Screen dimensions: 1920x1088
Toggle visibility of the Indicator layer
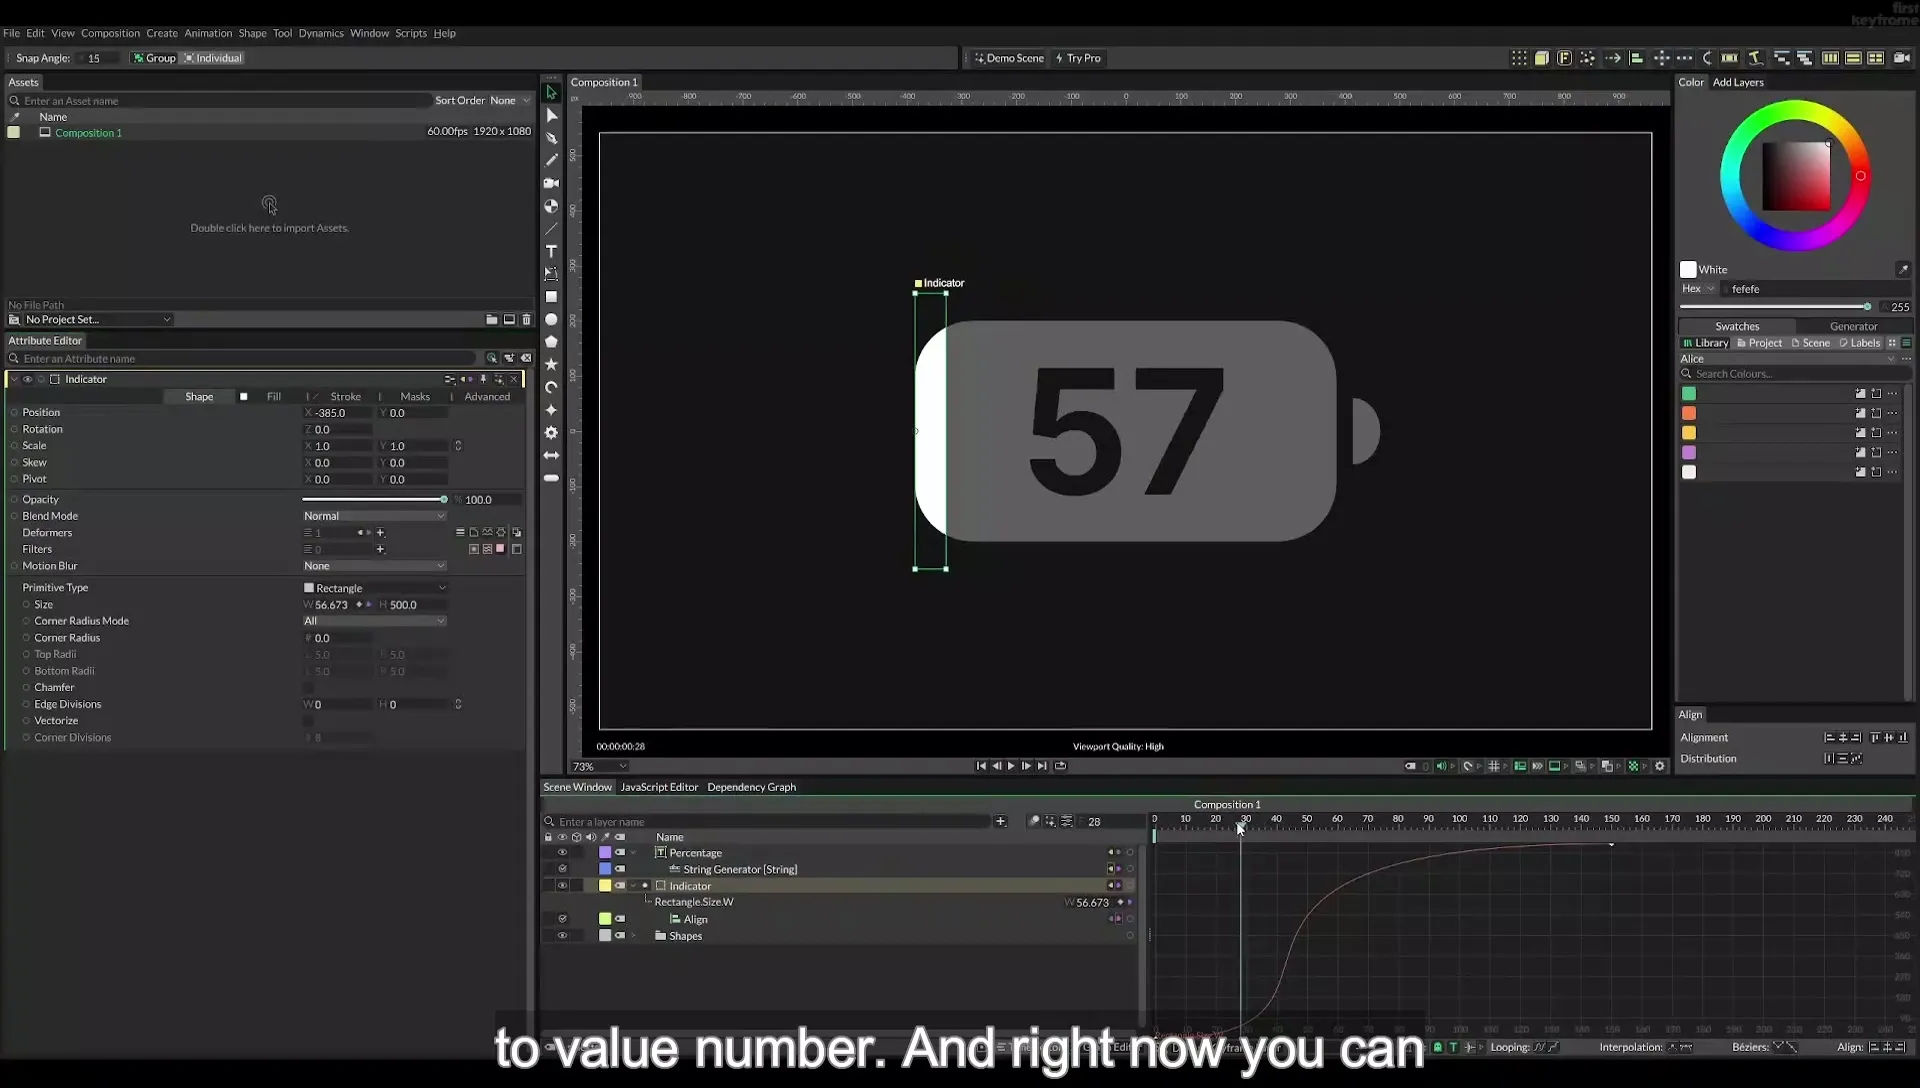tap(562, 886)
